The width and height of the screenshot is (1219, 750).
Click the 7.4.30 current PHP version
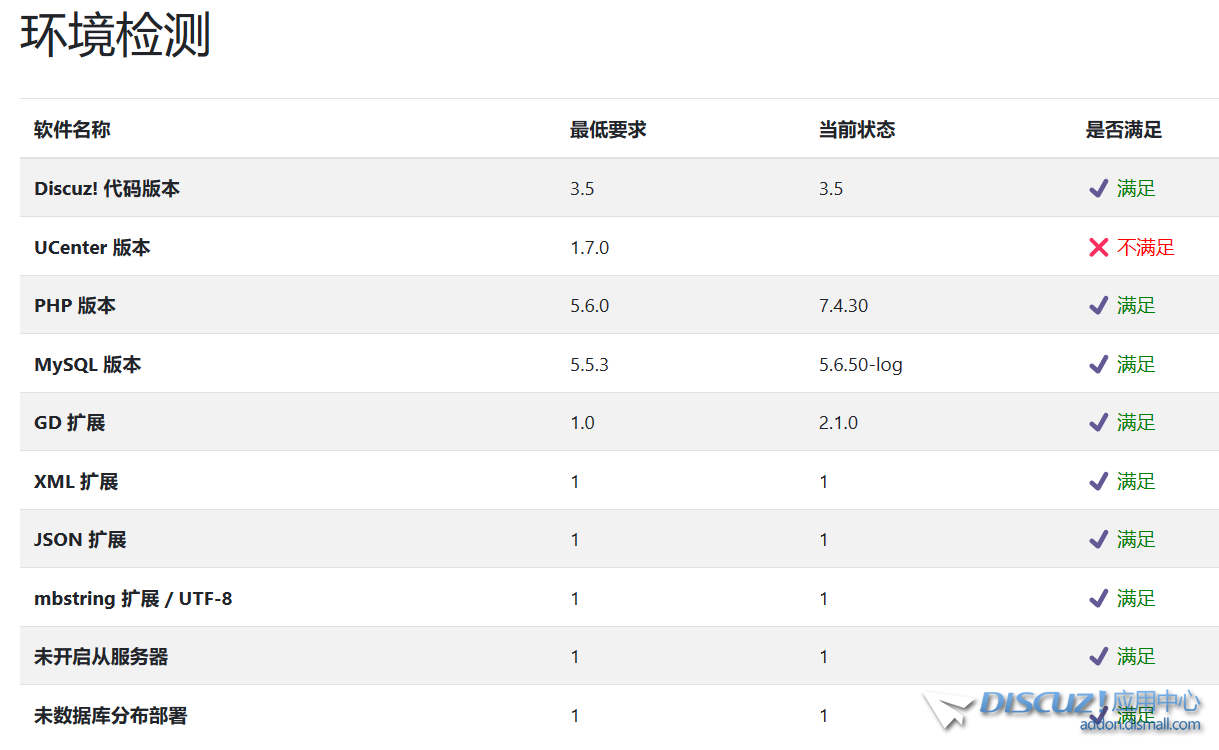click(x=843, y=305)
